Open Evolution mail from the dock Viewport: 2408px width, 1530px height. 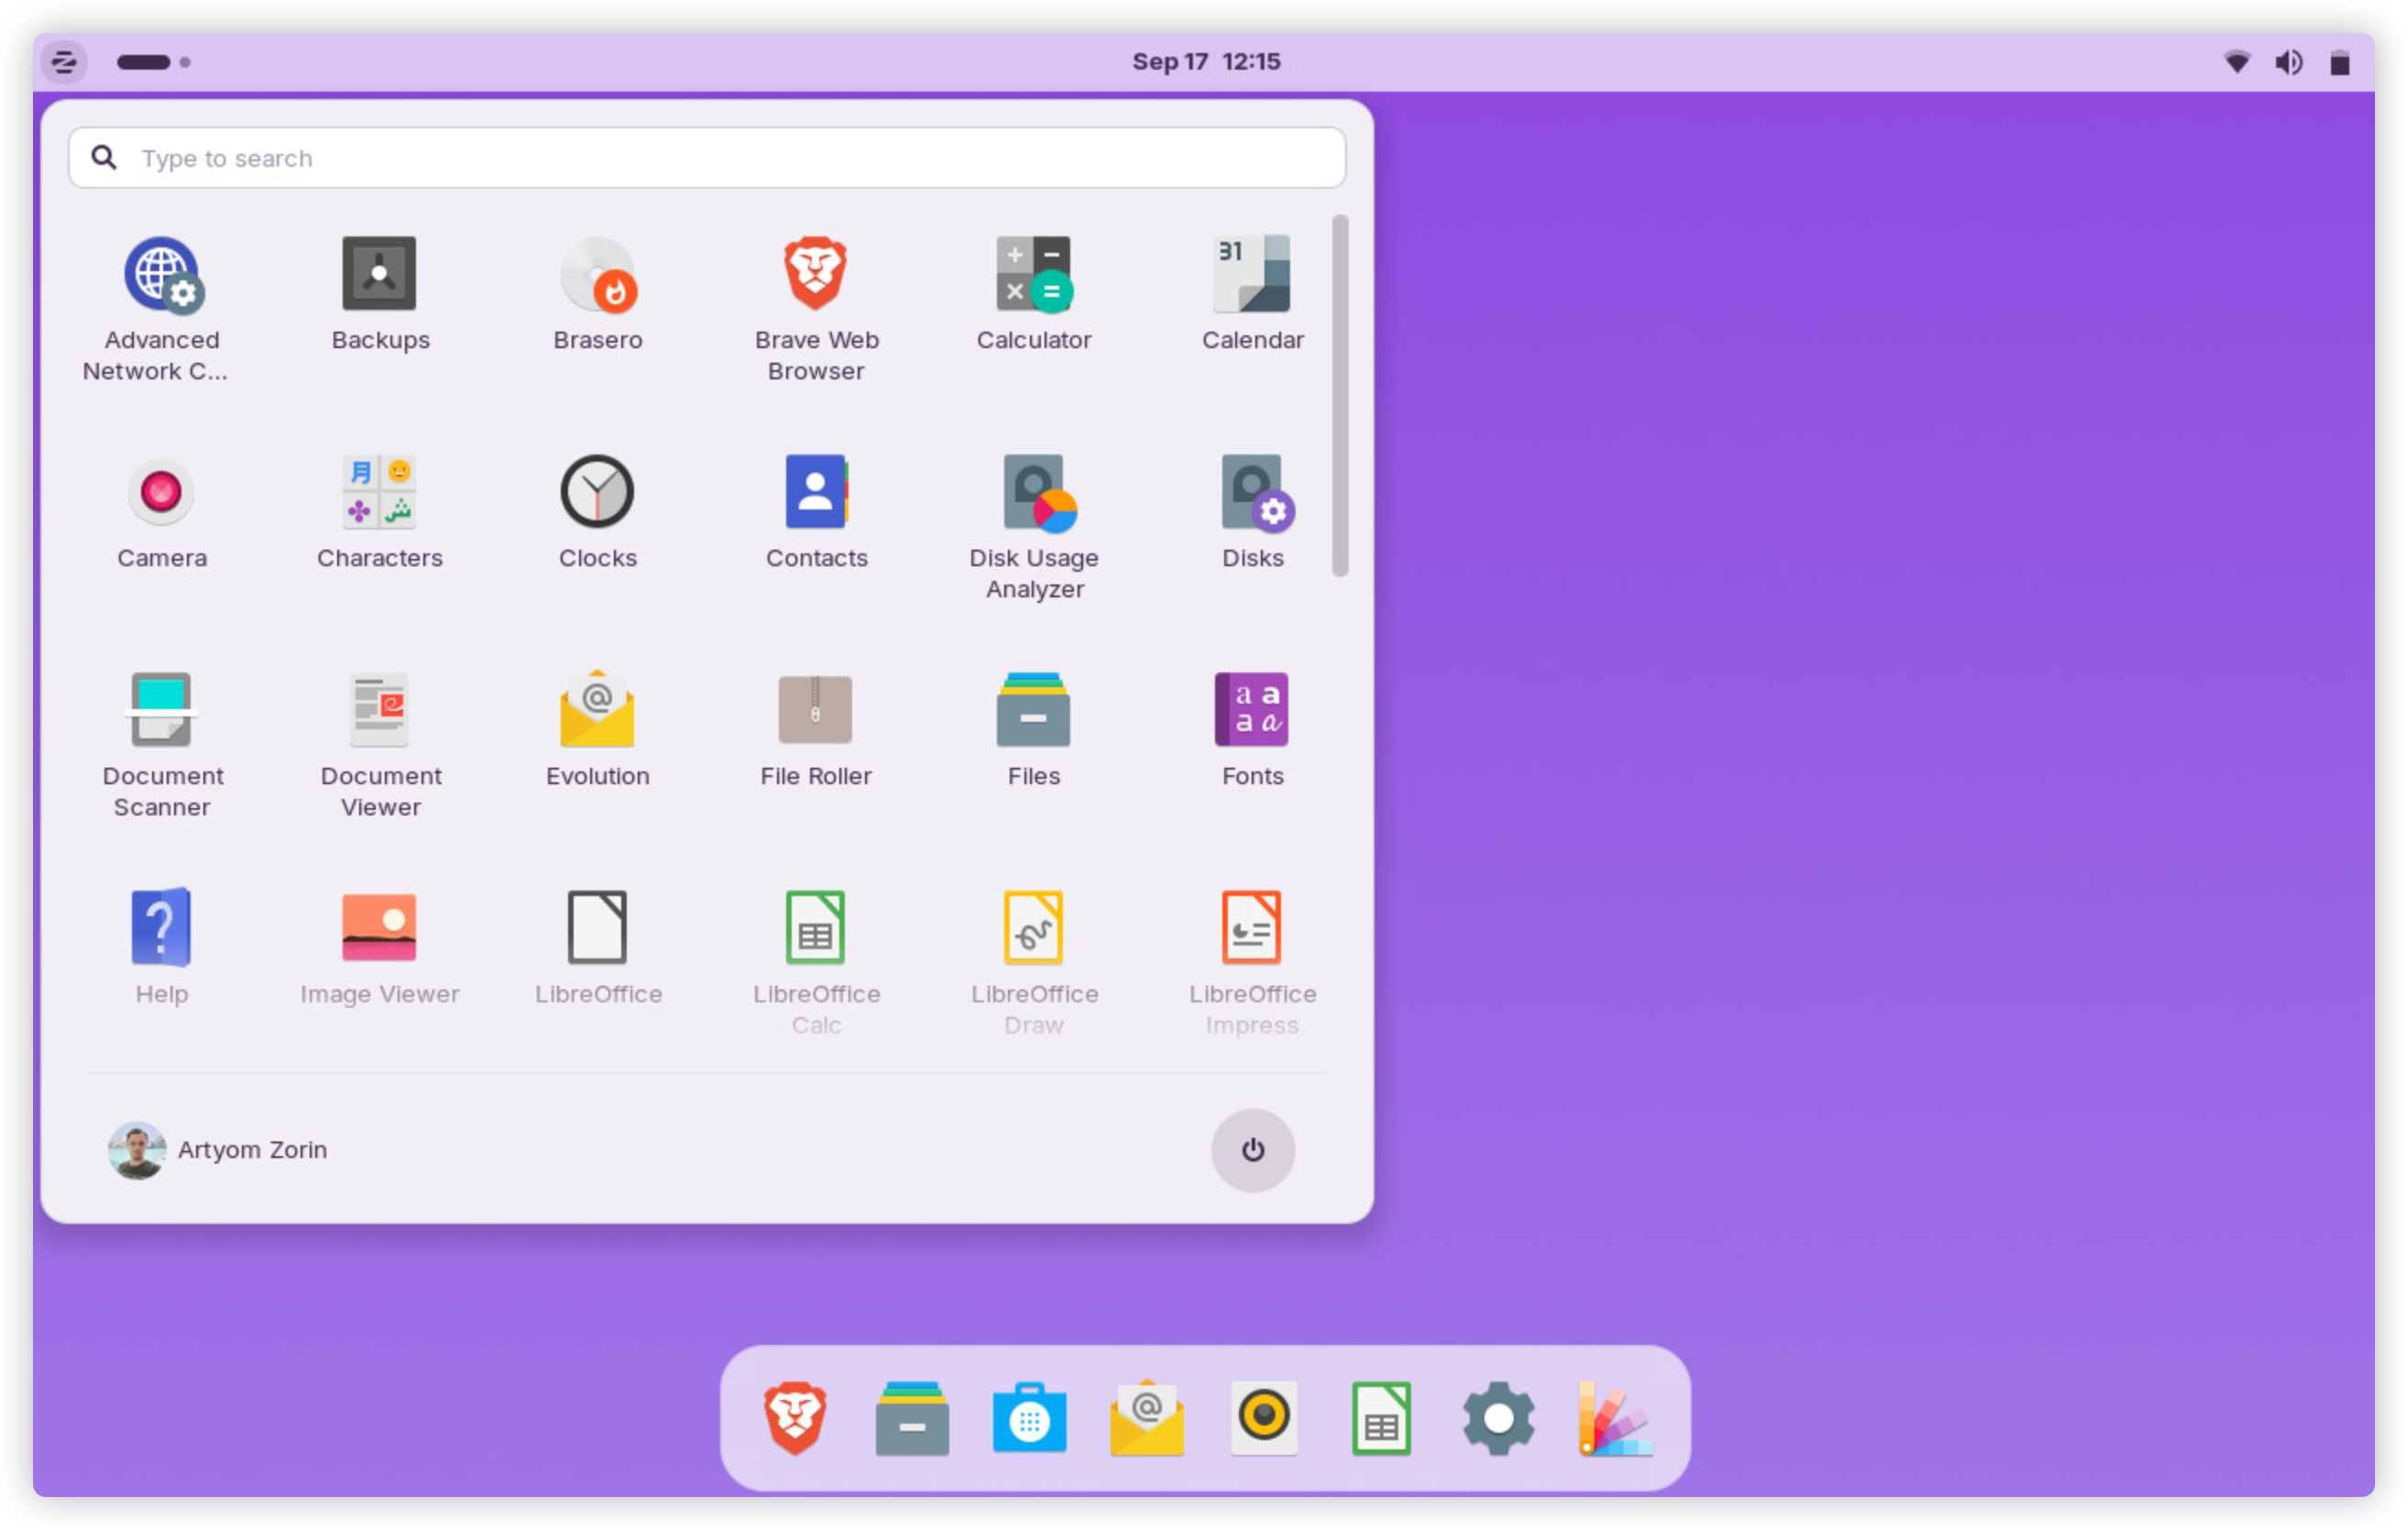[1147, 1416]
